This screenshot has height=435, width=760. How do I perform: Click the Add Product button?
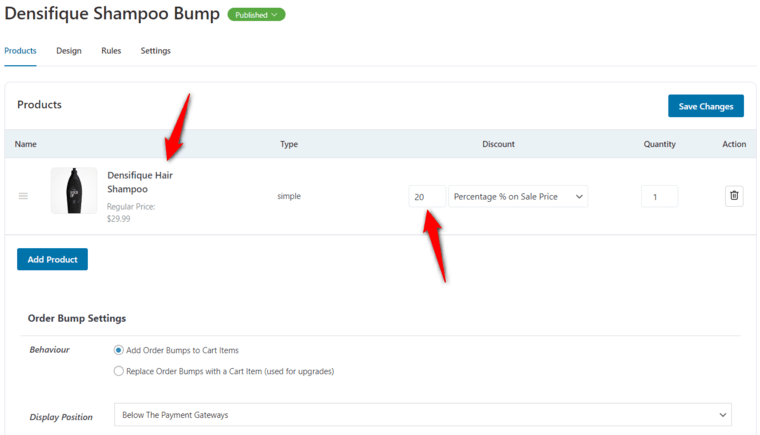point(52,259)
